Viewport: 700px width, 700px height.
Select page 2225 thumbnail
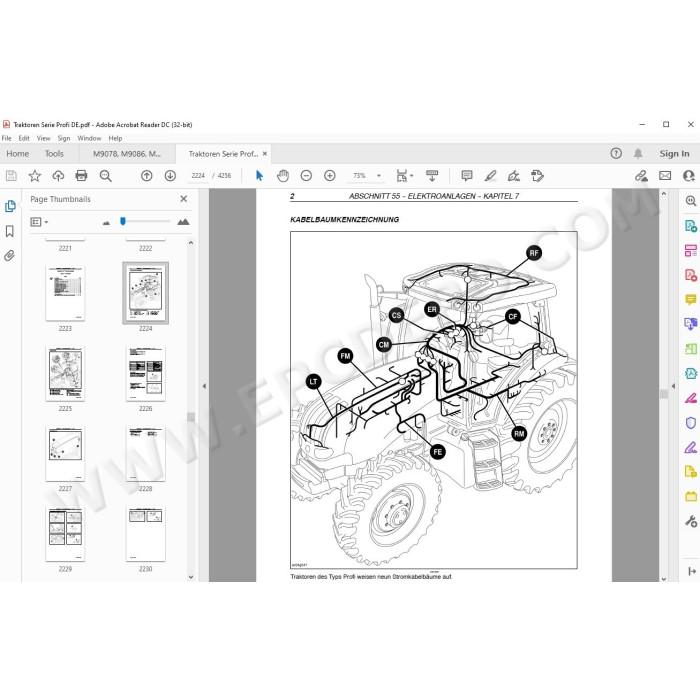(65, 373)
